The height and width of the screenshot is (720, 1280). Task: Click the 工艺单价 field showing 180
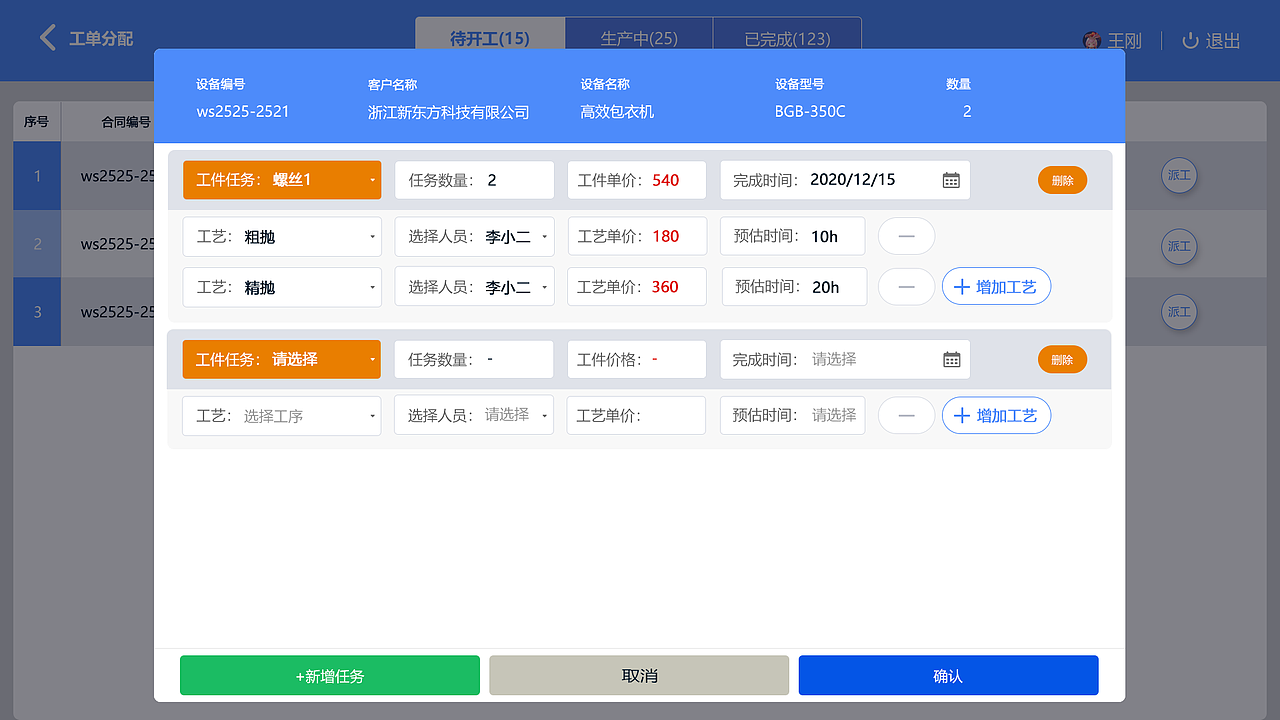[637, 236]
